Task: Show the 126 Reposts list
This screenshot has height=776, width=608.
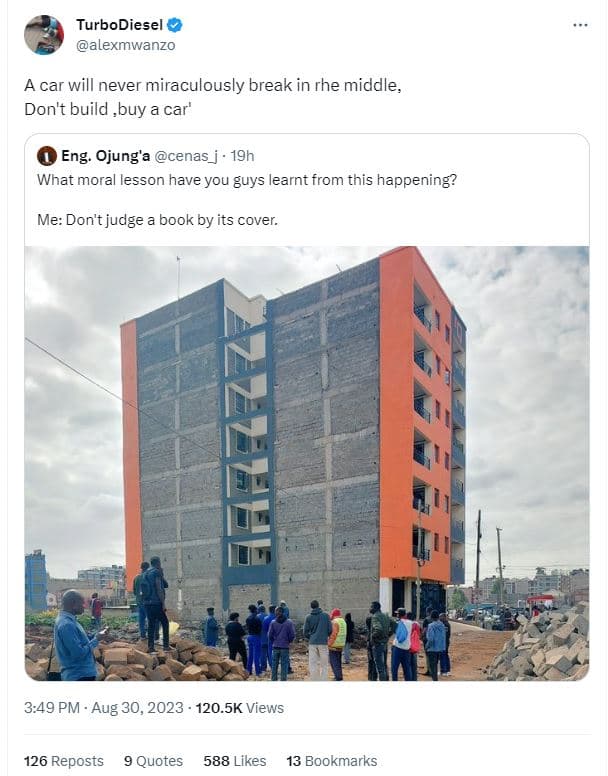Action: point(64,761)
